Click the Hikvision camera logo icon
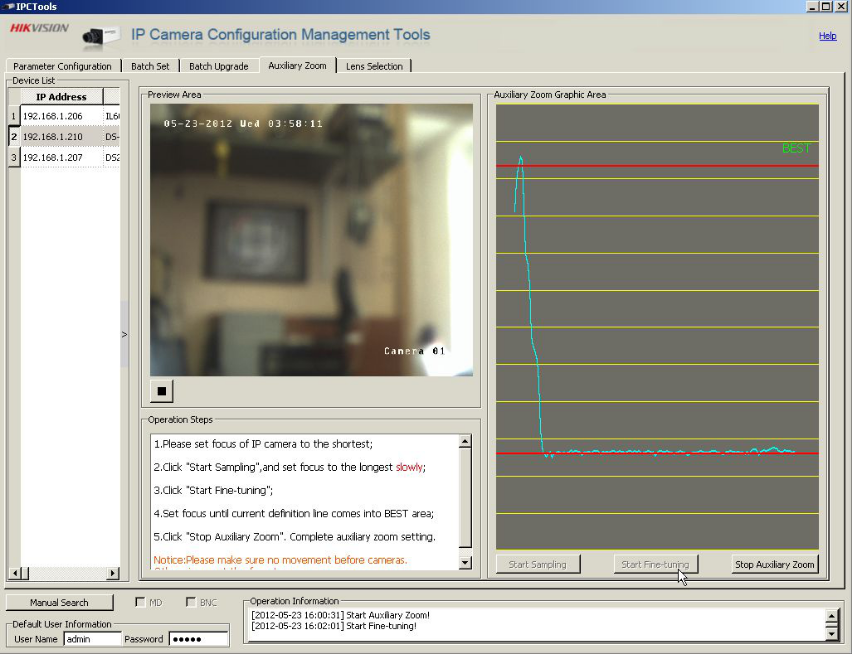852x655 pixels. point(101,36)
